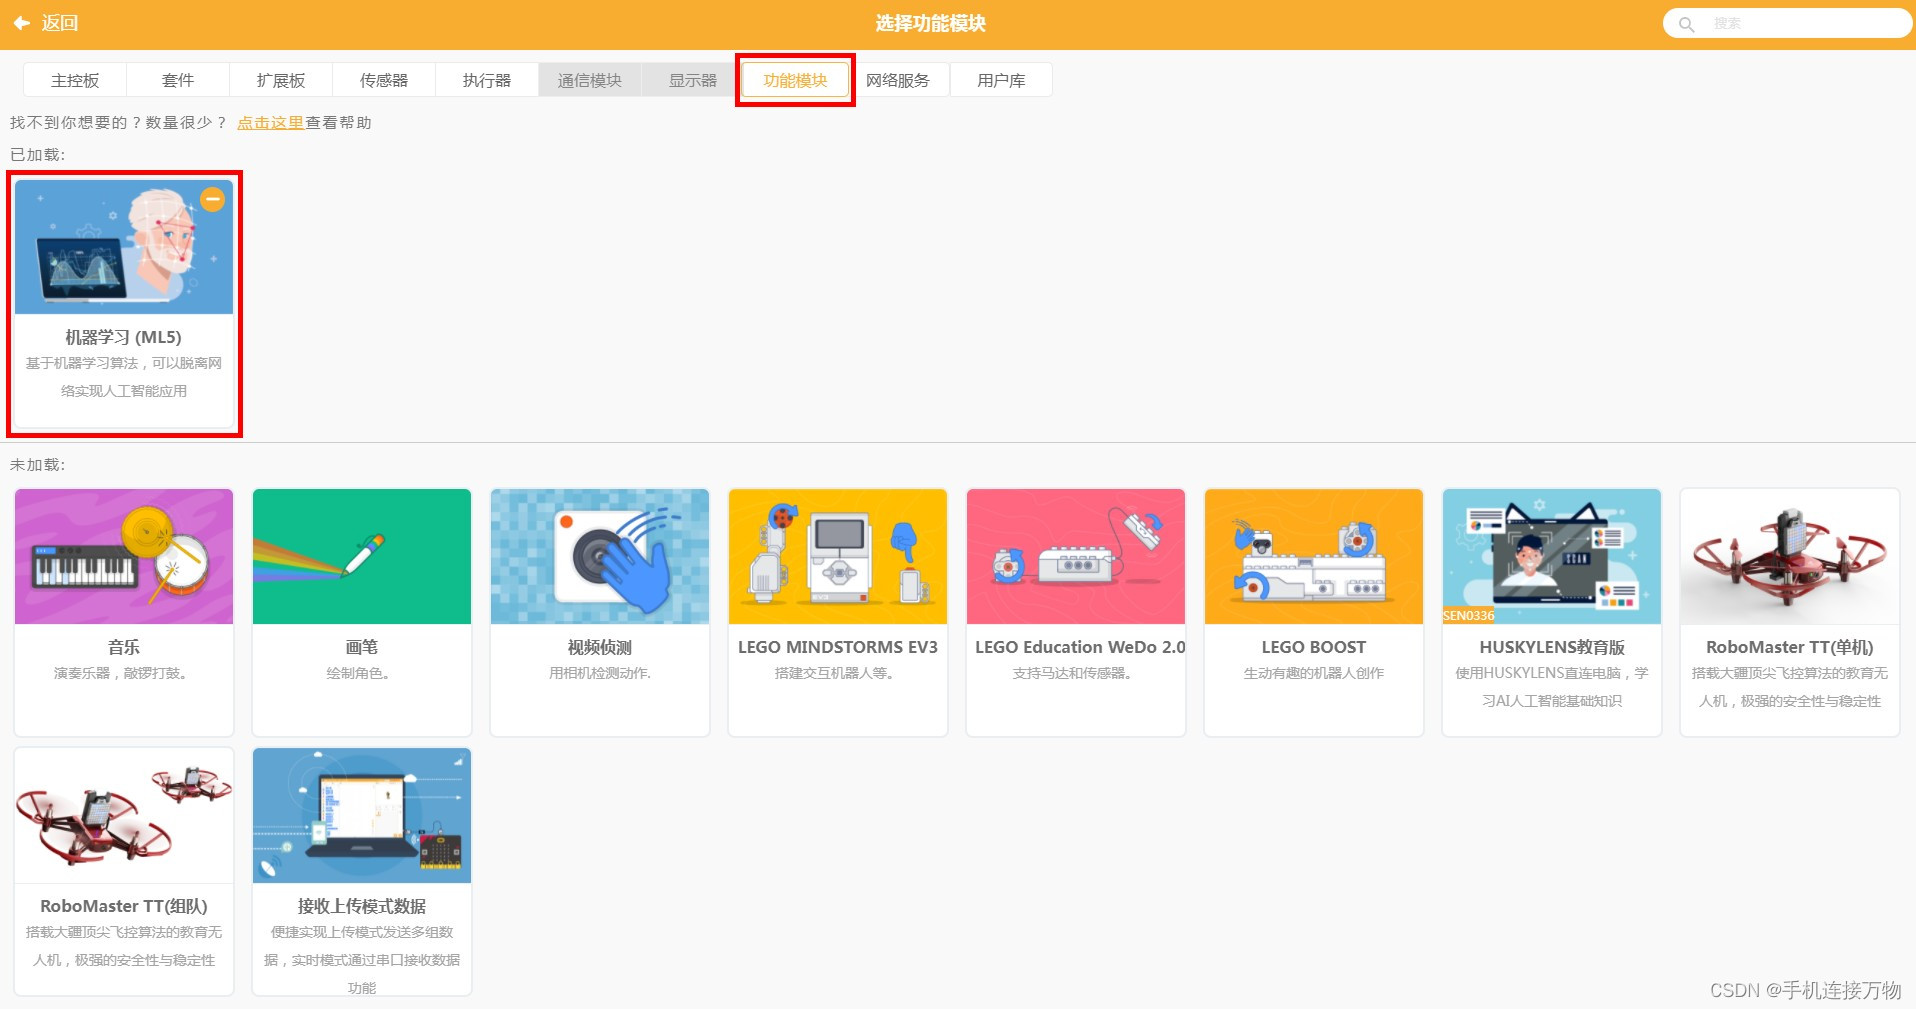
Task: Click the RoboMaster TT(单机) title
Action: [1790, 647]
